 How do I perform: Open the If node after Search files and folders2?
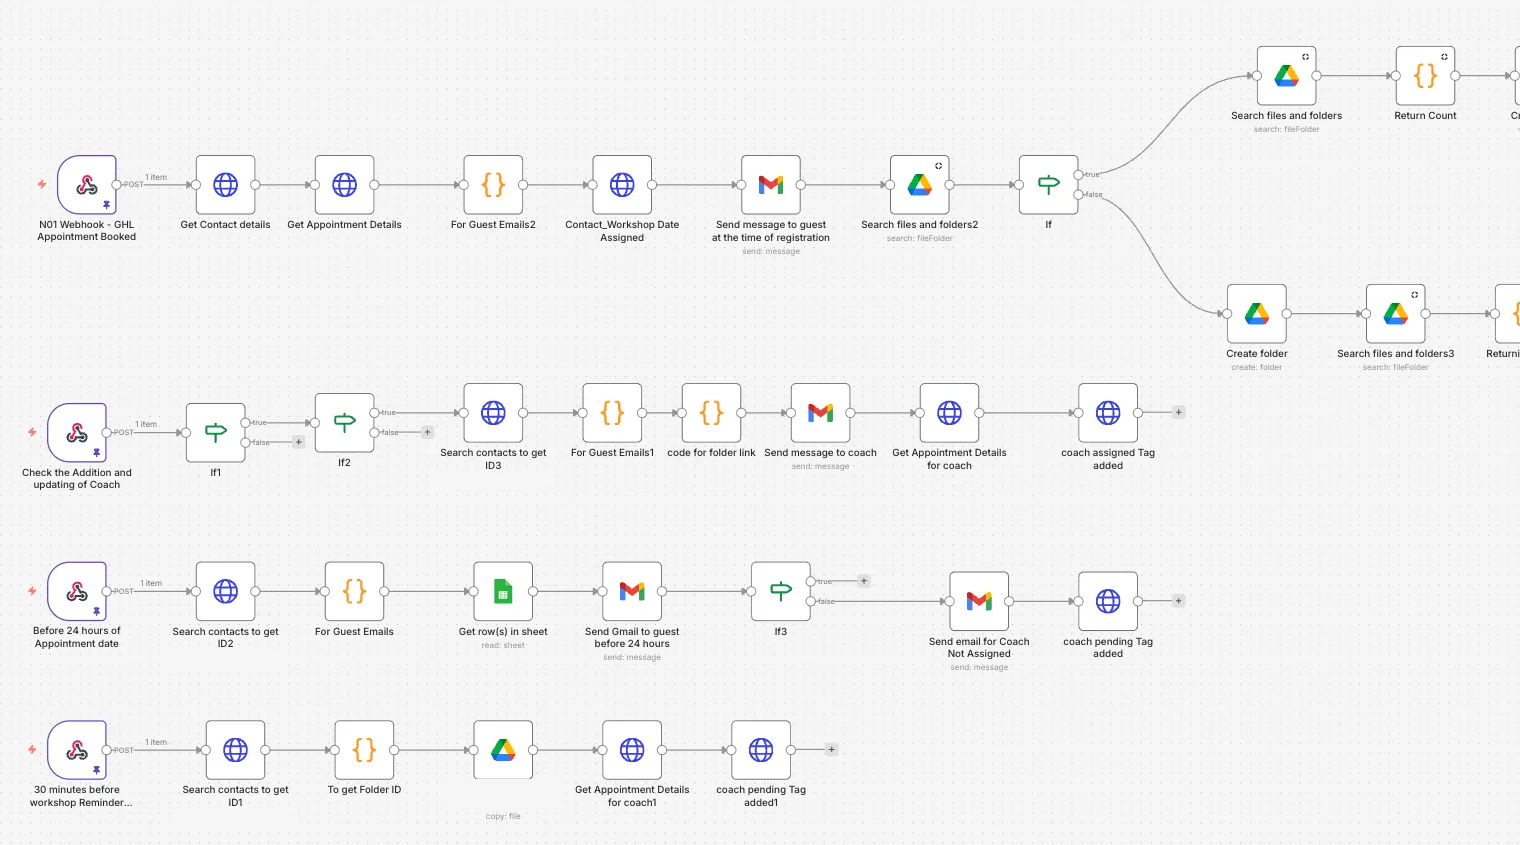(1049, 184)
